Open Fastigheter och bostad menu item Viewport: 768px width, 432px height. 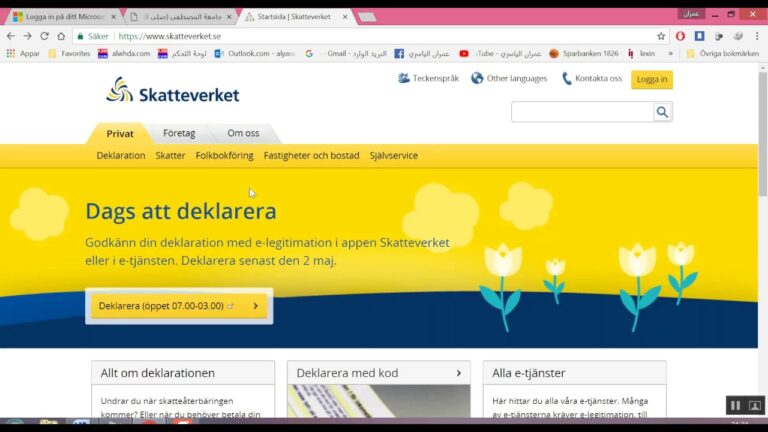[x=312, y=156]
